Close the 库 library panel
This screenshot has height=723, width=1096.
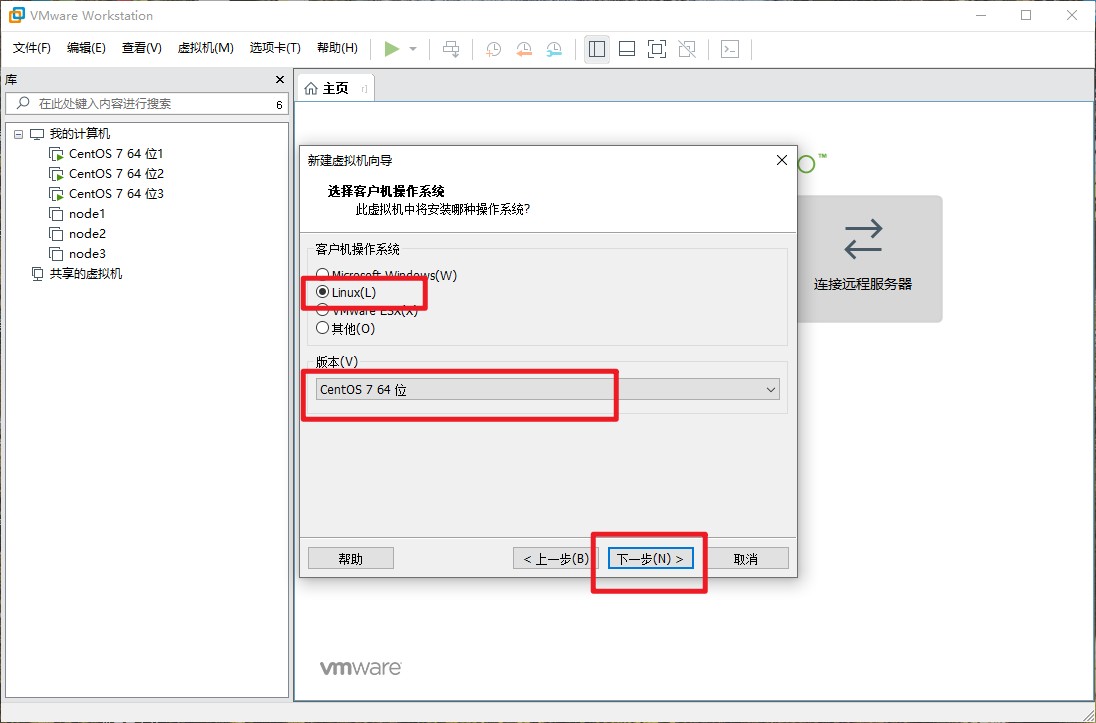tap(280, 80)
